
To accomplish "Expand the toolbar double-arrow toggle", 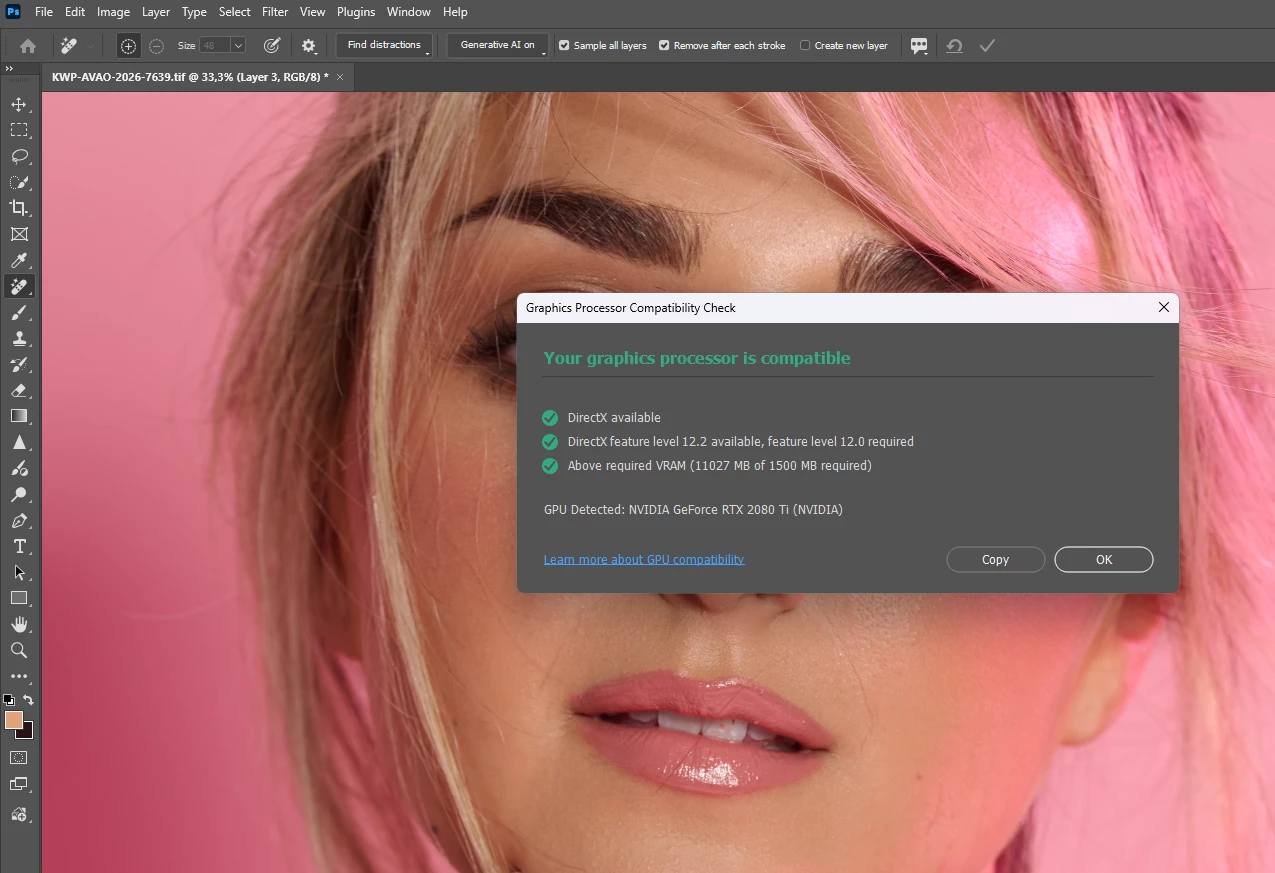I will tap(9, 69).
